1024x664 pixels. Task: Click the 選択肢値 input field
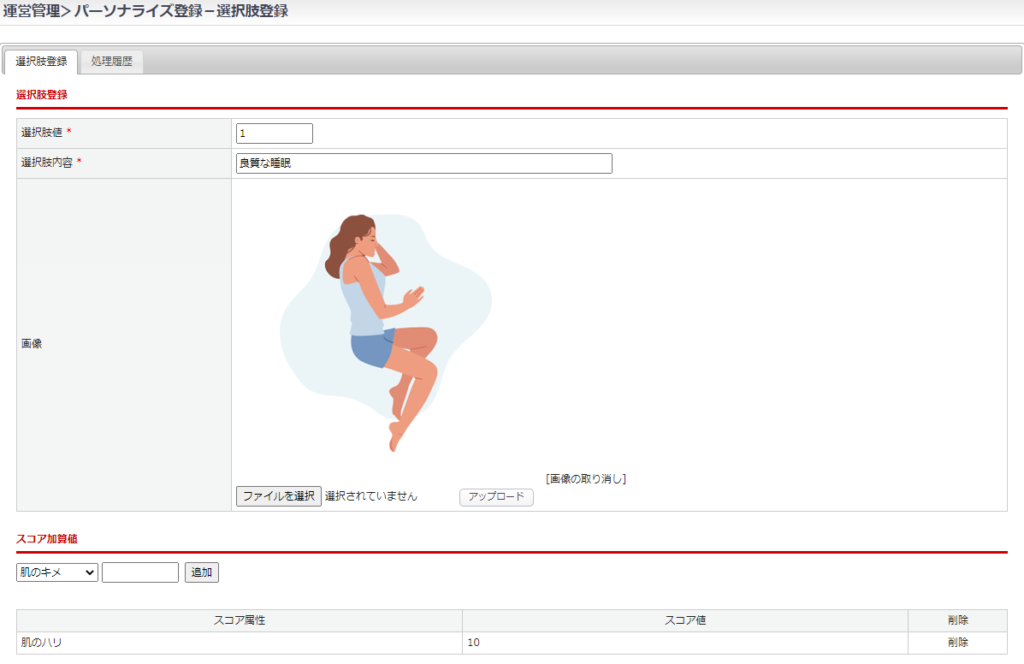point(274,133)
